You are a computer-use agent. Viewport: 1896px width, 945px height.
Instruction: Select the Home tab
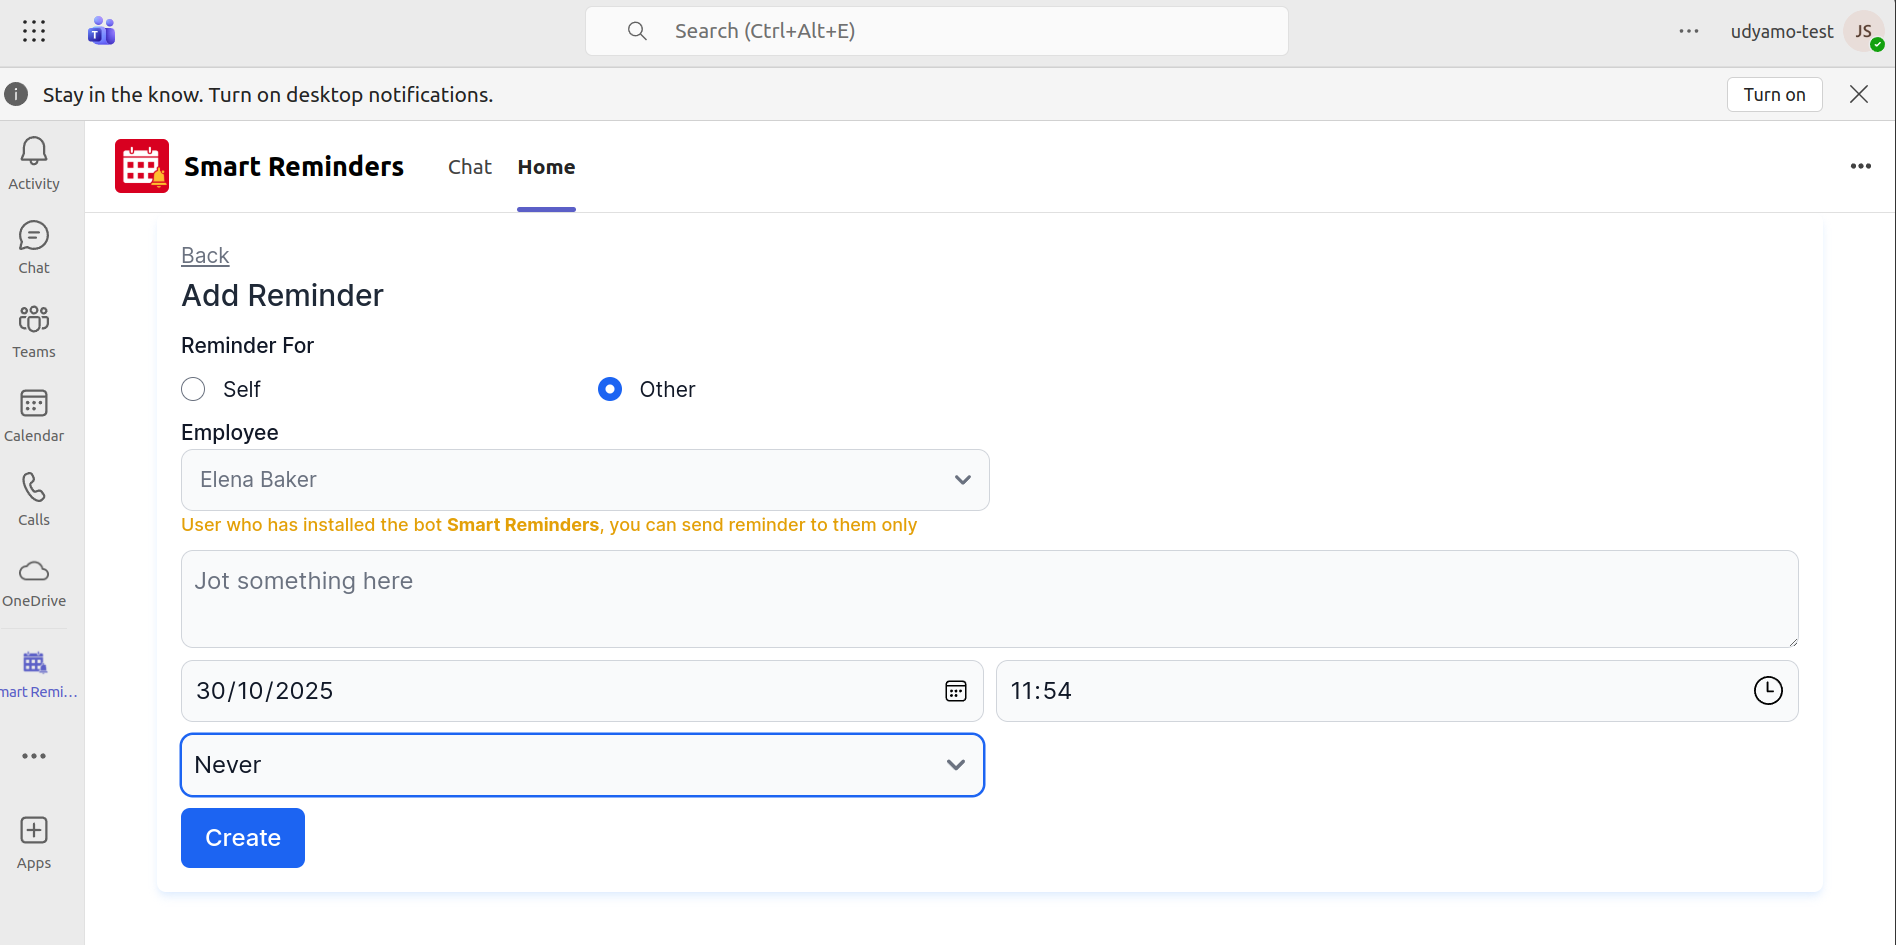tap(546, 167)
